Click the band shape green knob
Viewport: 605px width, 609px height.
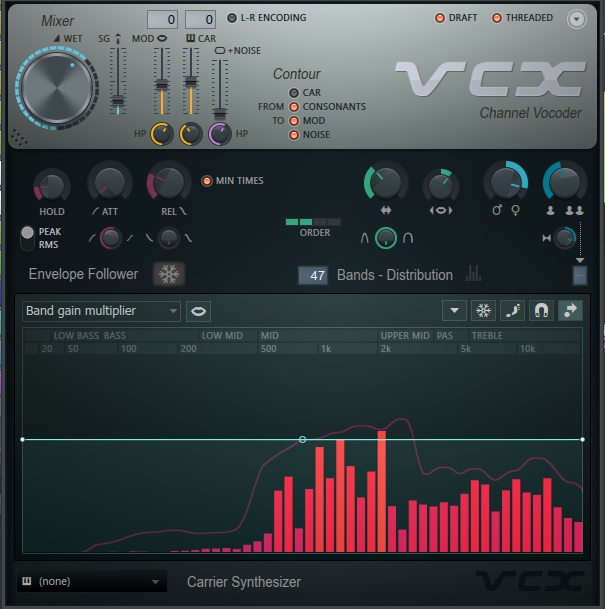pyautogui.click(x=386, y=238)
